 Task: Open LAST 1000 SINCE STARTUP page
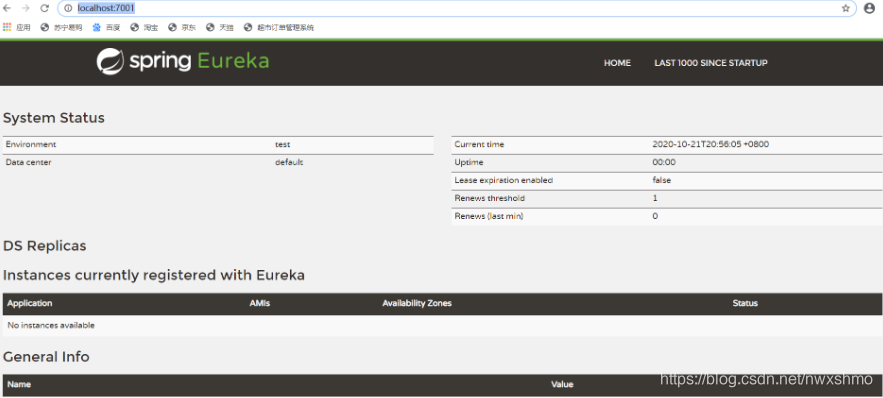pyautogui.click(x=711, y=63)
